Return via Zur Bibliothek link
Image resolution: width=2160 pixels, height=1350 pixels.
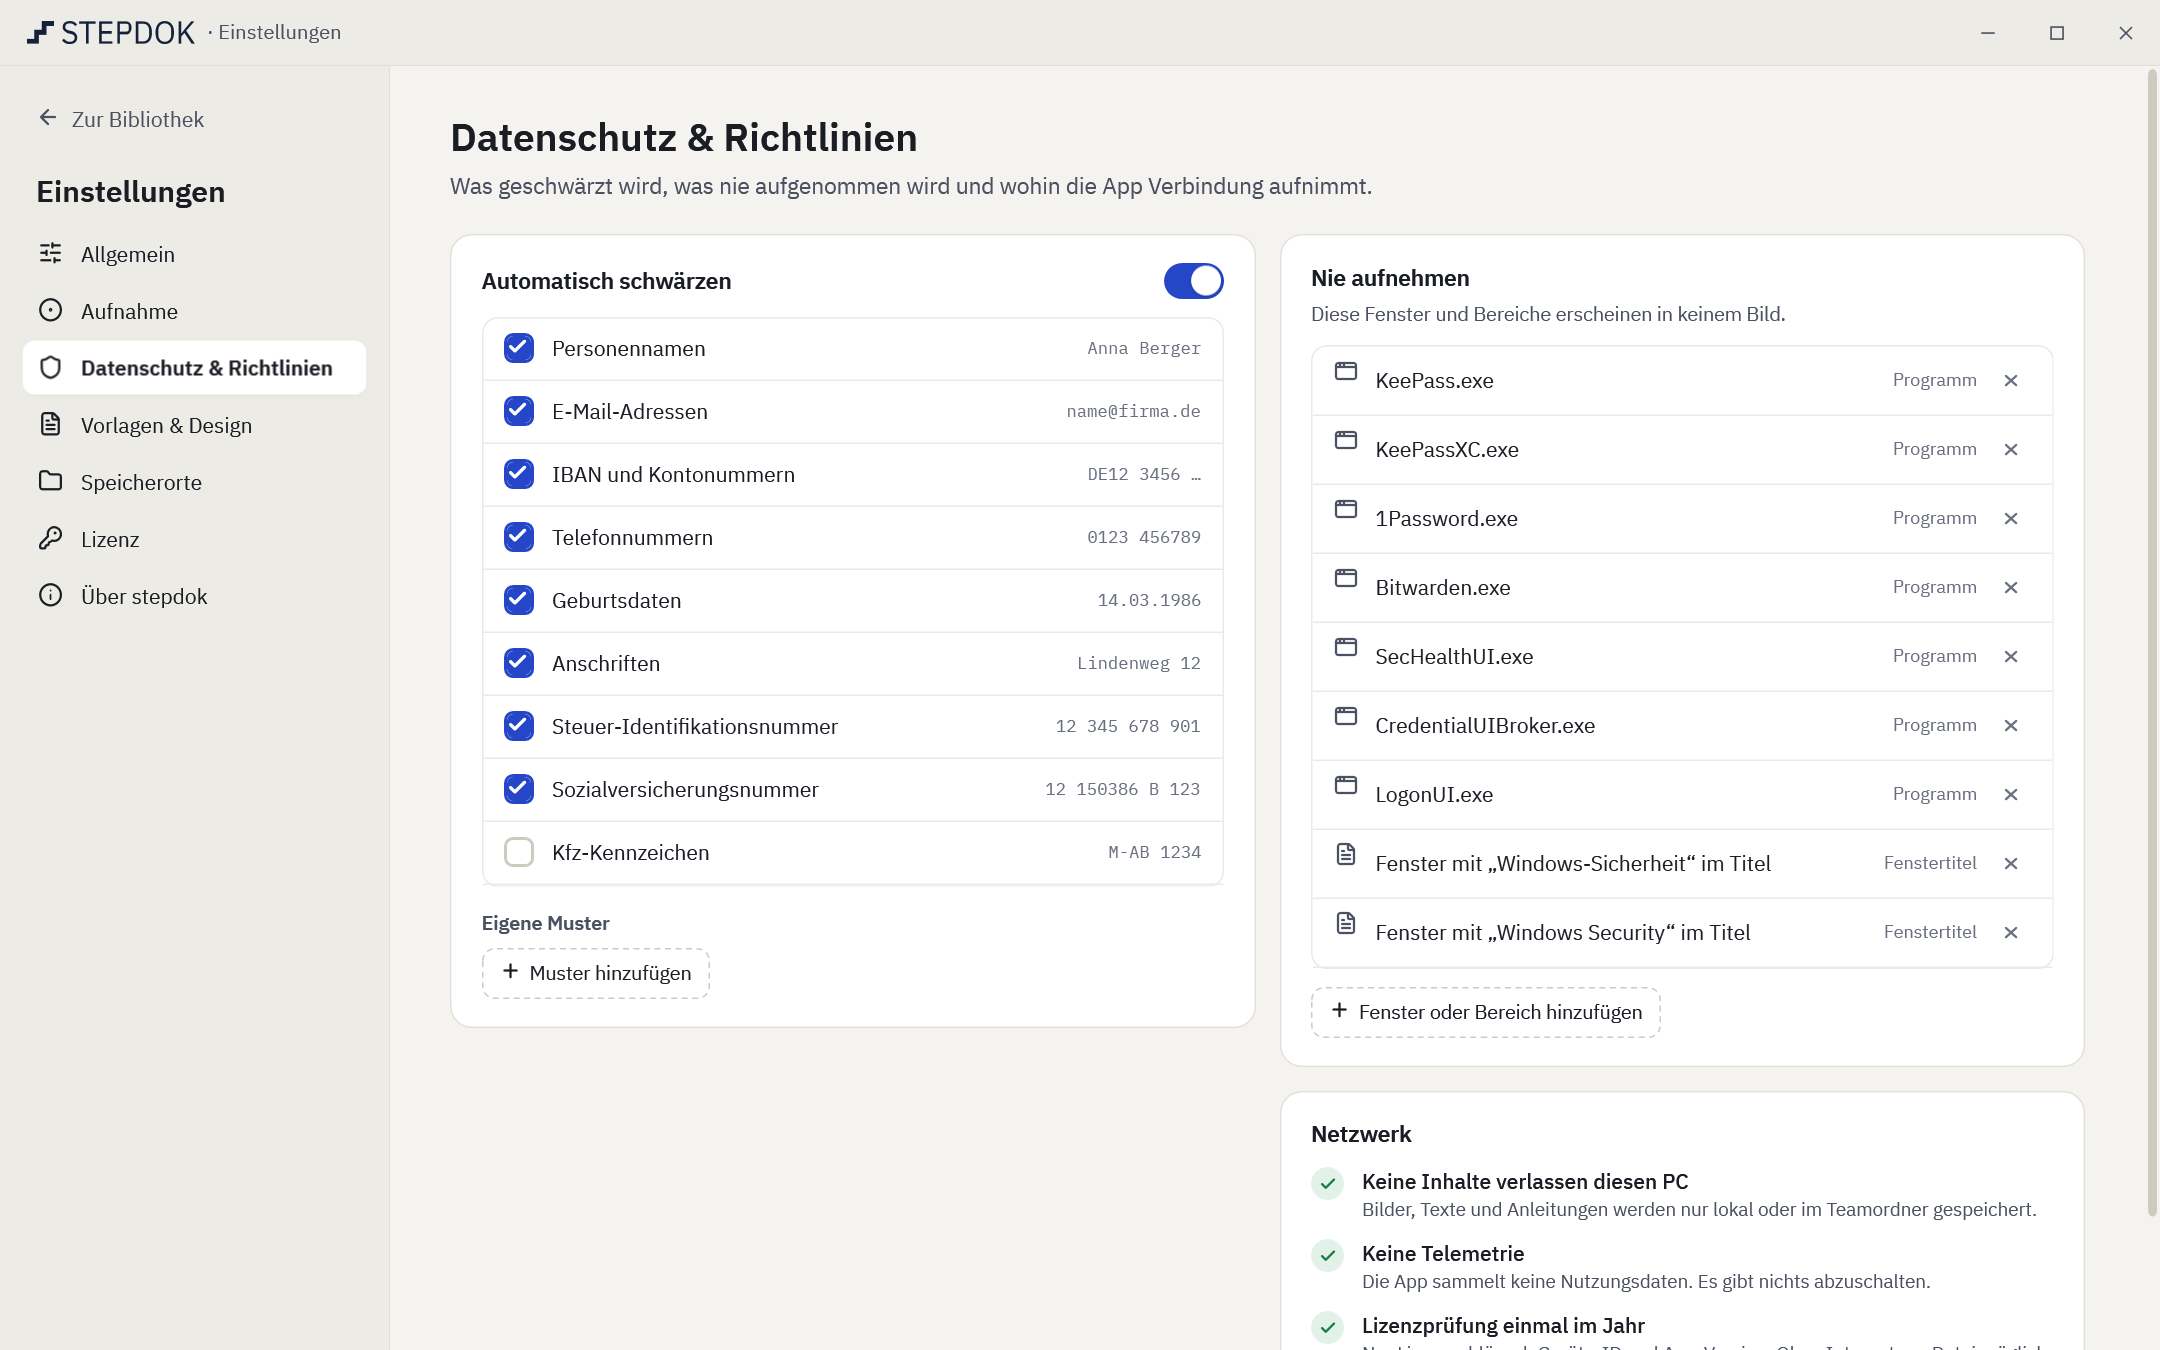tap(121, 119)
